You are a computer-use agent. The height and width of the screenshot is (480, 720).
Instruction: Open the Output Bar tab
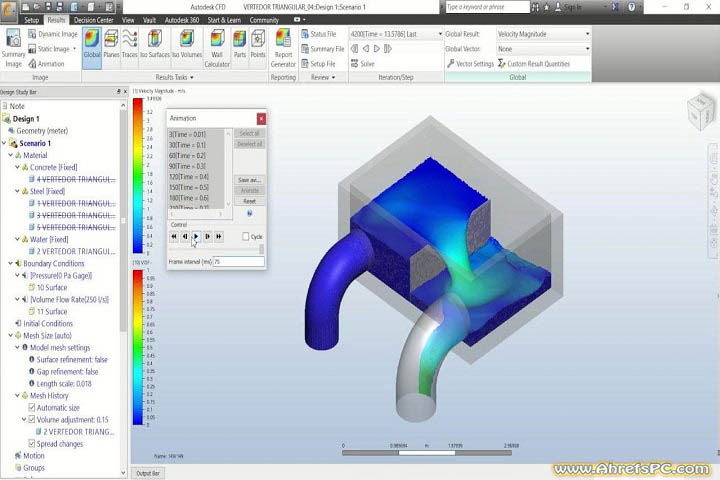(x=148, y=473)
